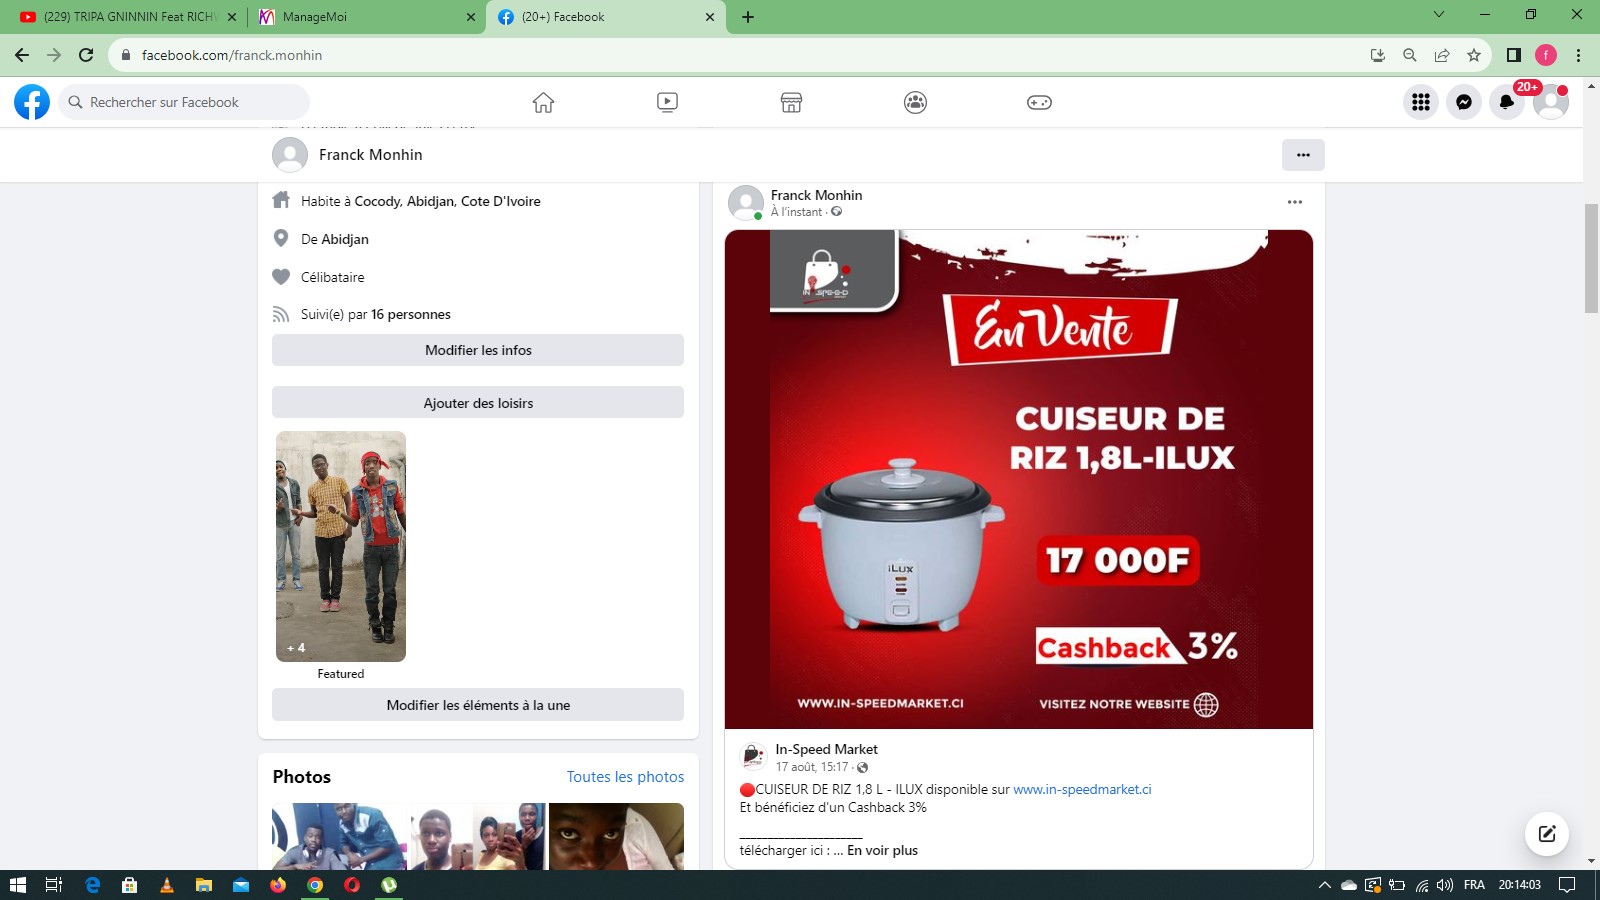Click the new message compose icon
This screenshot has width=1600, height=900.
1546,834
